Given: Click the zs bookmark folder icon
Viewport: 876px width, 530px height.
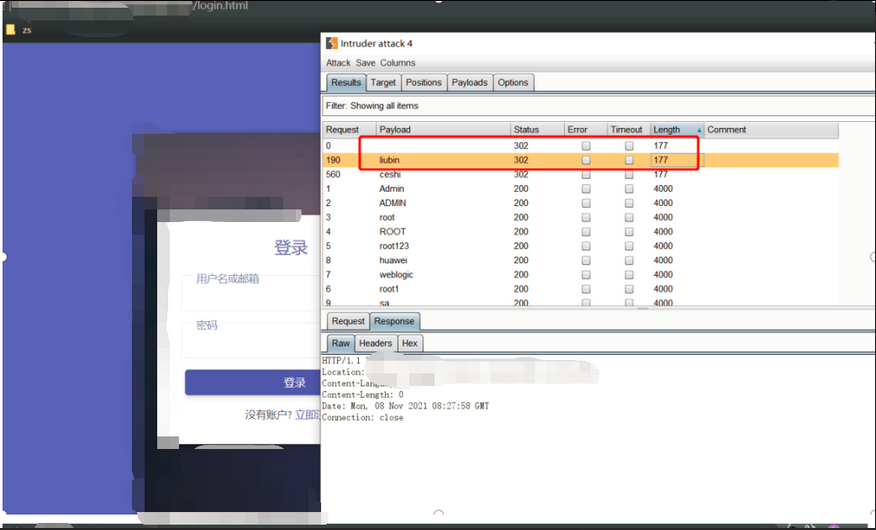Looking at the screenshot, I should 10,30.
